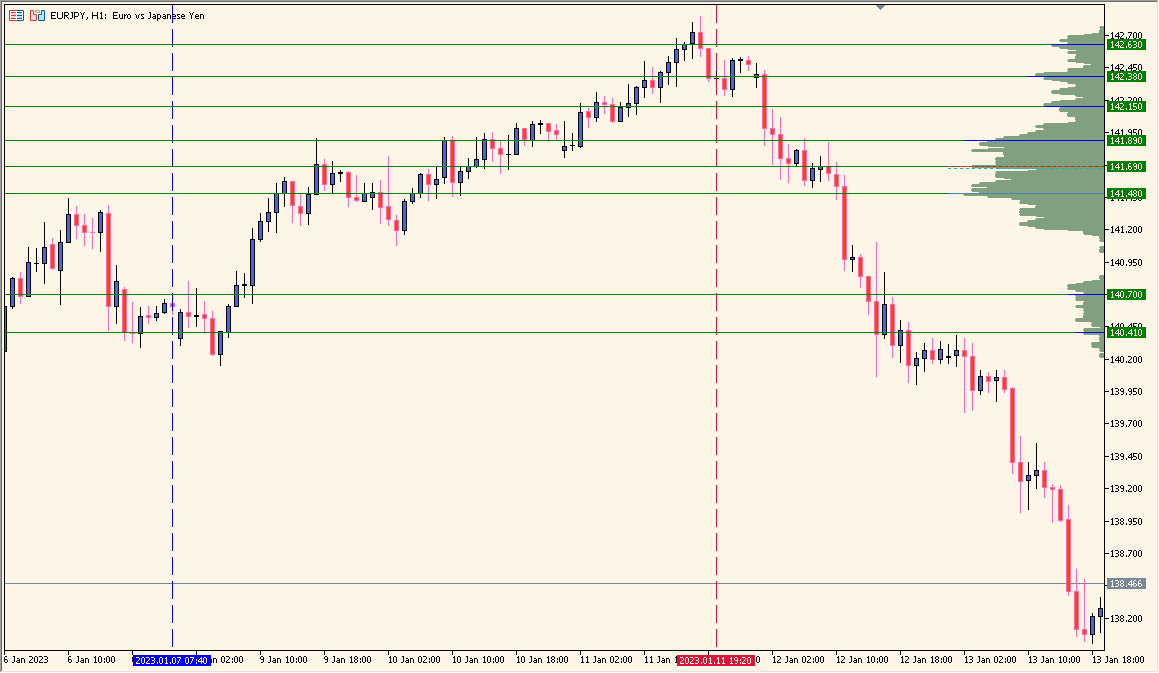
Task: Click the 140.700 price level label
Action: point(1126,294)
